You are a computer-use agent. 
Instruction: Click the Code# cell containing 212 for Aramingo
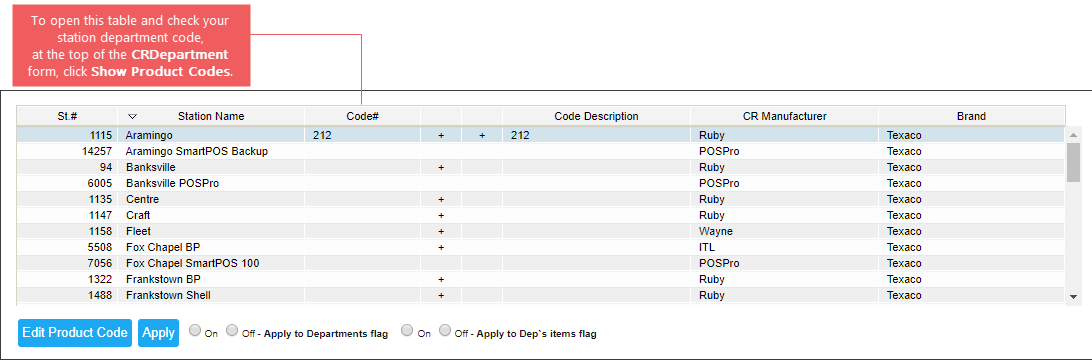[362, 135]
